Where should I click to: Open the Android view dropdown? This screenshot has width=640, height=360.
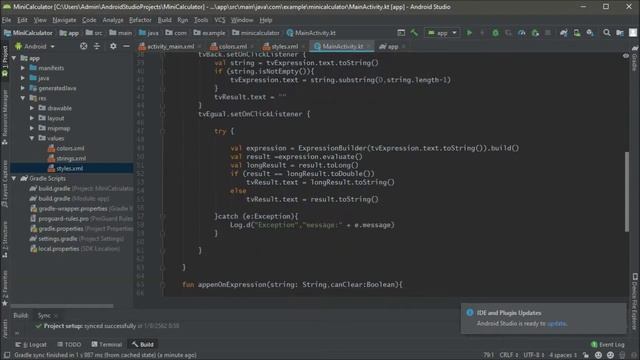pyautogui.click(x=35, y=46)
